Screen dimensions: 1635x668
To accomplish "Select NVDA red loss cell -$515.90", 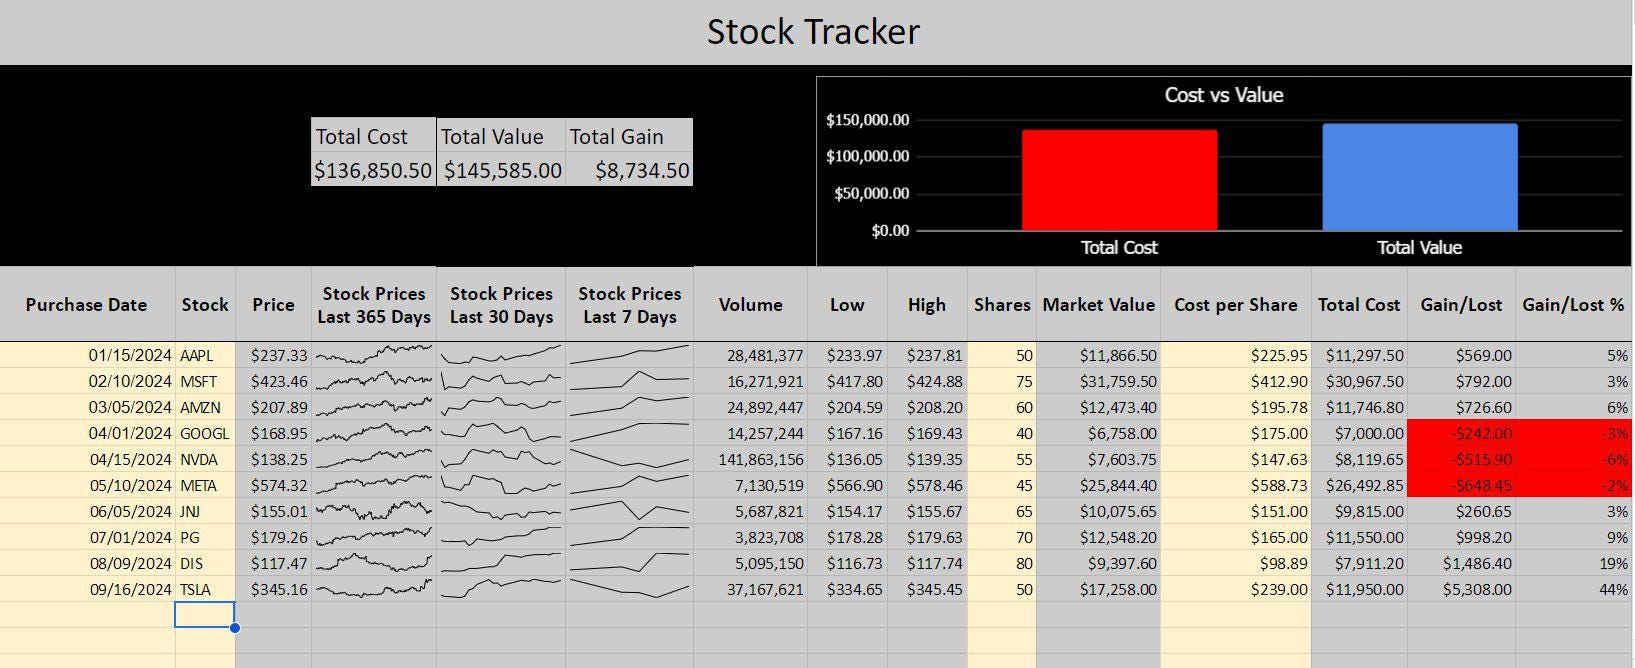I will coord(1461,459).
